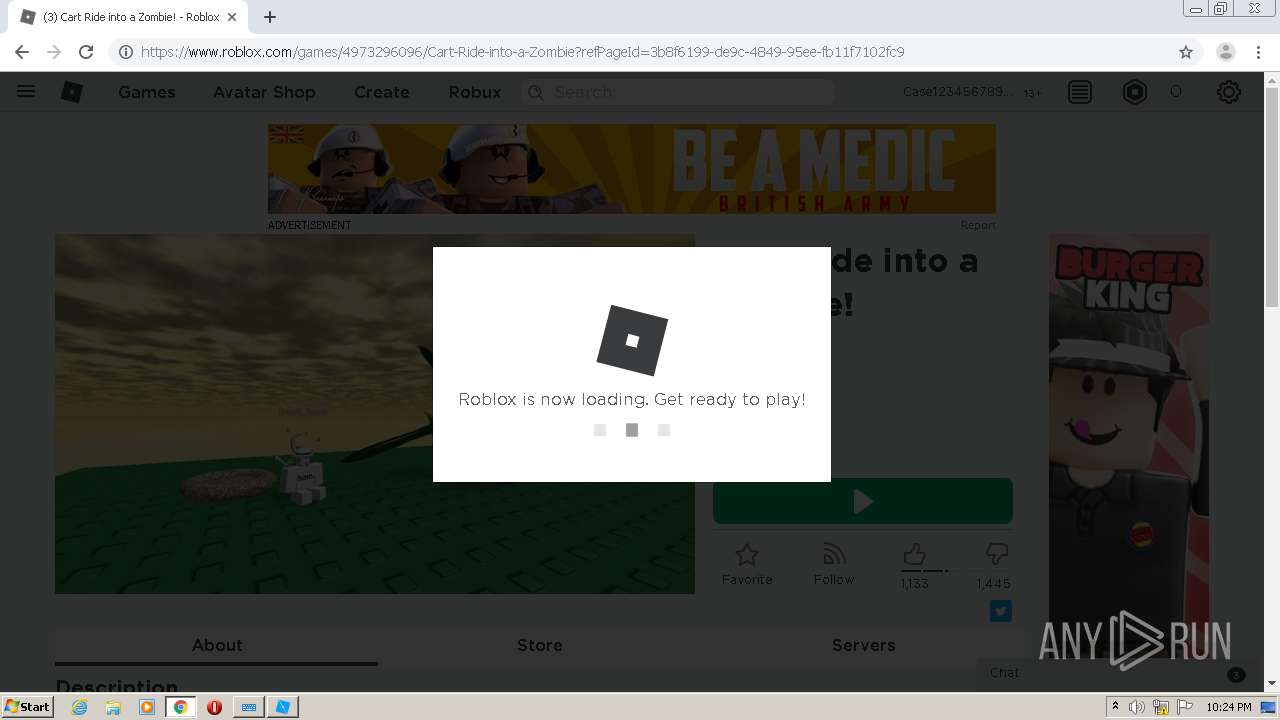The height and width of the screenshot is (720, 1280).
Task: Switch to the Store tab
Action: (540, 645)
